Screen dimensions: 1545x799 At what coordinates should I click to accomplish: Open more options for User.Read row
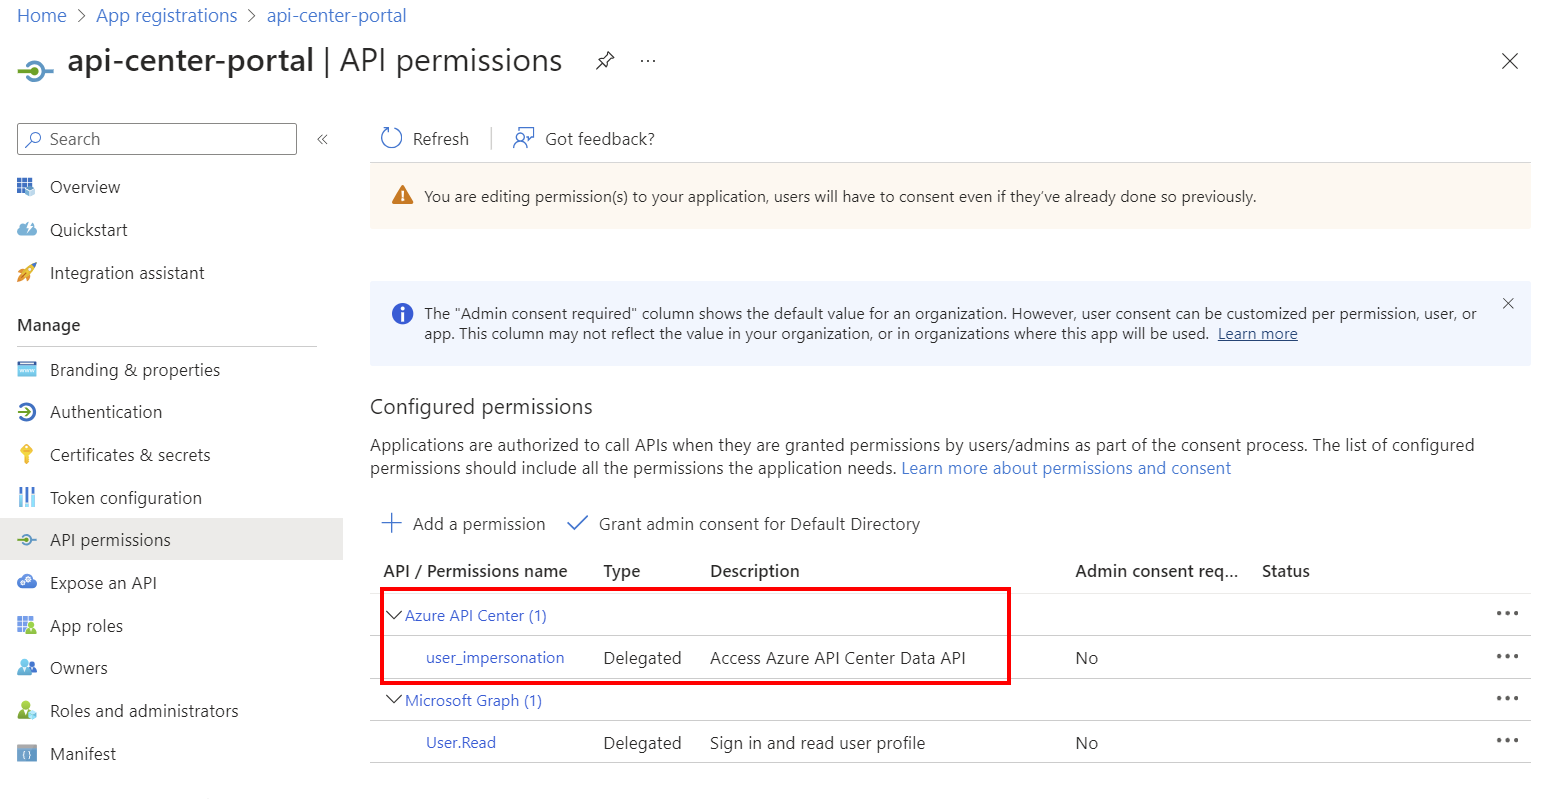coord(1507,741)
